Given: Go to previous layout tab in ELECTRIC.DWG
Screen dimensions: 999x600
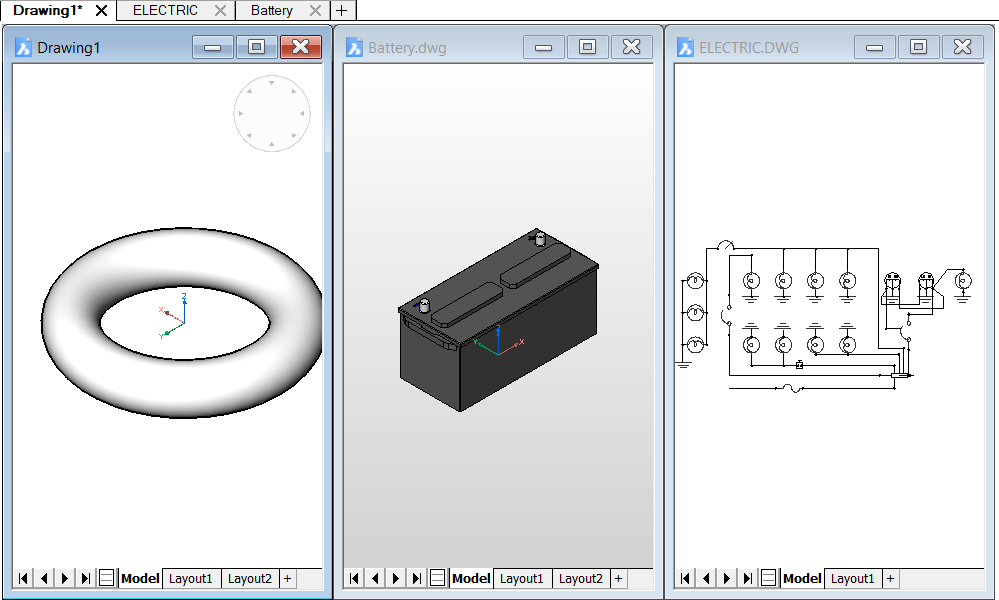Looking at the screenshot, I should coord(706,578).
